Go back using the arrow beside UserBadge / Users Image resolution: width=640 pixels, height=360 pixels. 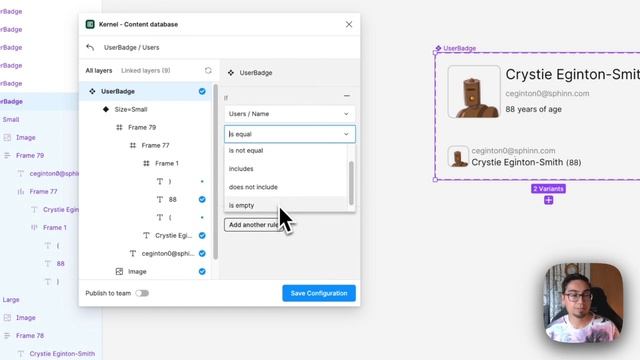point(90,47)
